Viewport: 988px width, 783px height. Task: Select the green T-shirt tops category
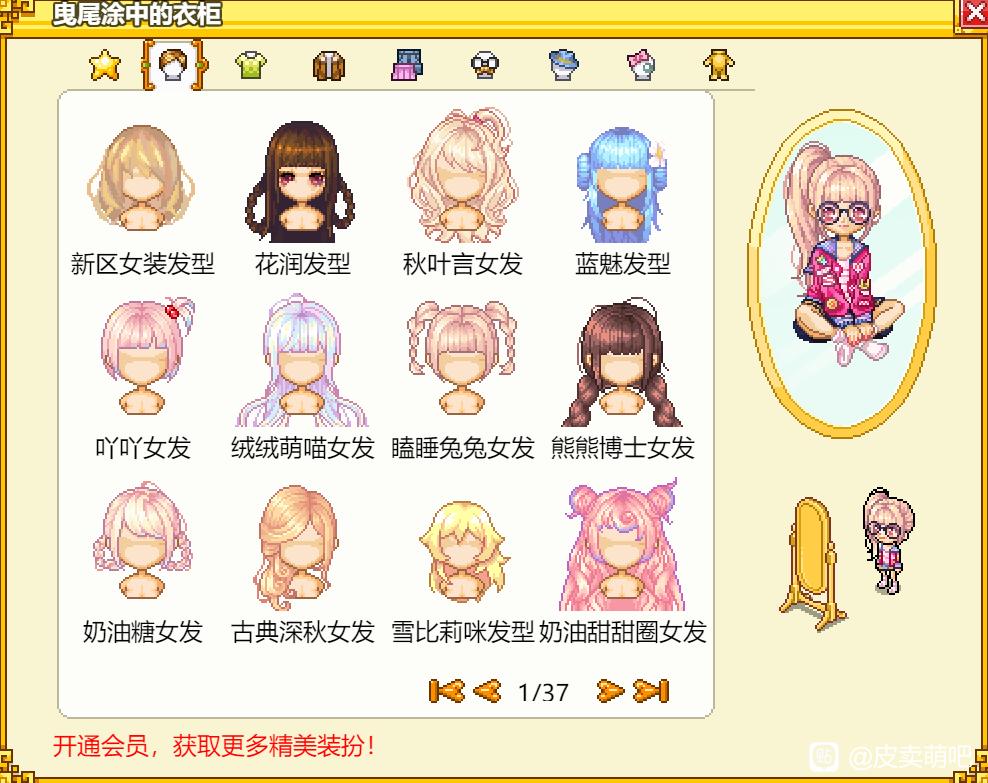[251, 65]
